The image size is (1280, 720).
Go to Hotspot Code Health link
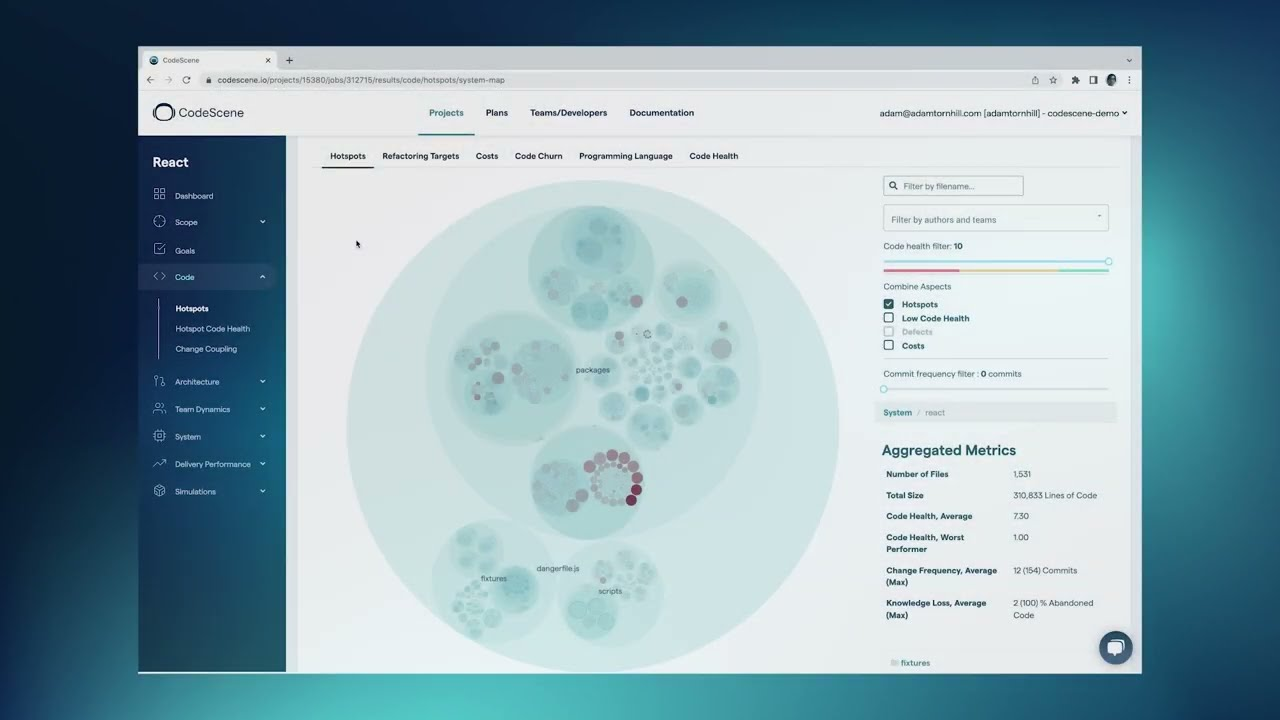pyautogui.click(x=213, y=328)
